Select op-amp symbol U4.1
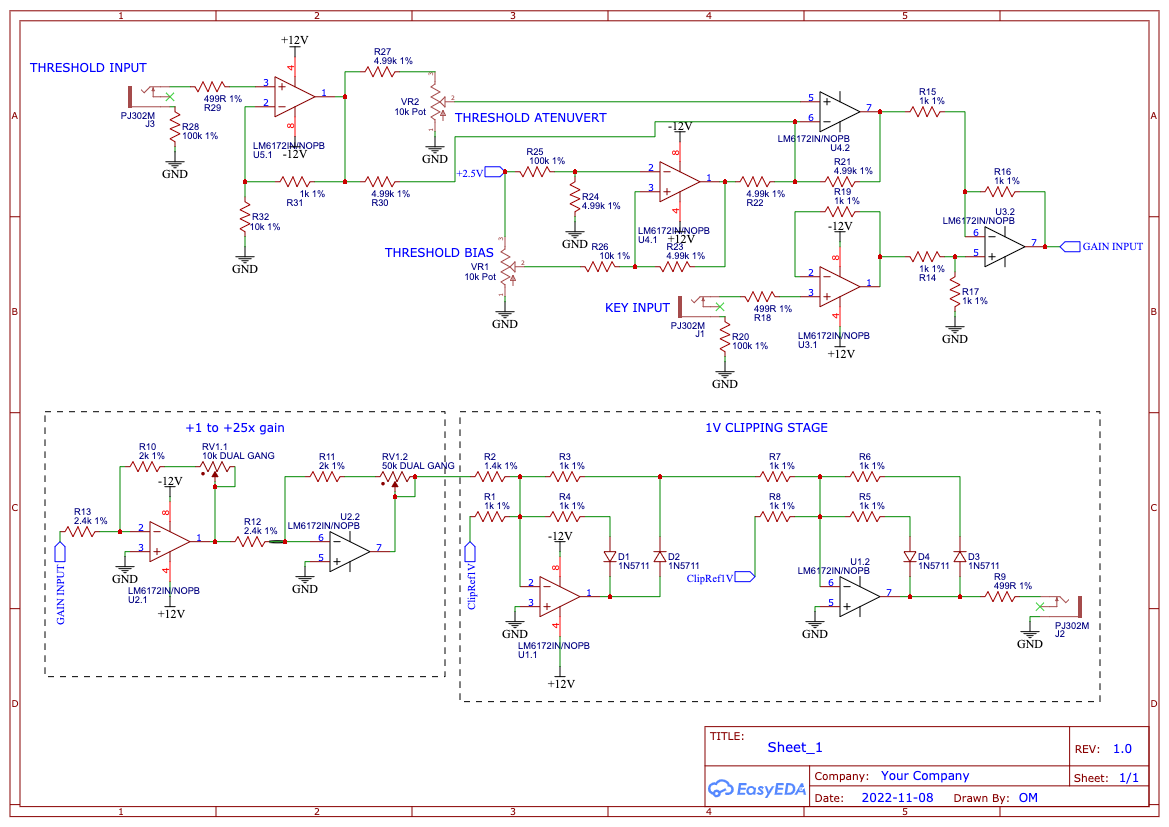1169x827 pixels. 678,180
